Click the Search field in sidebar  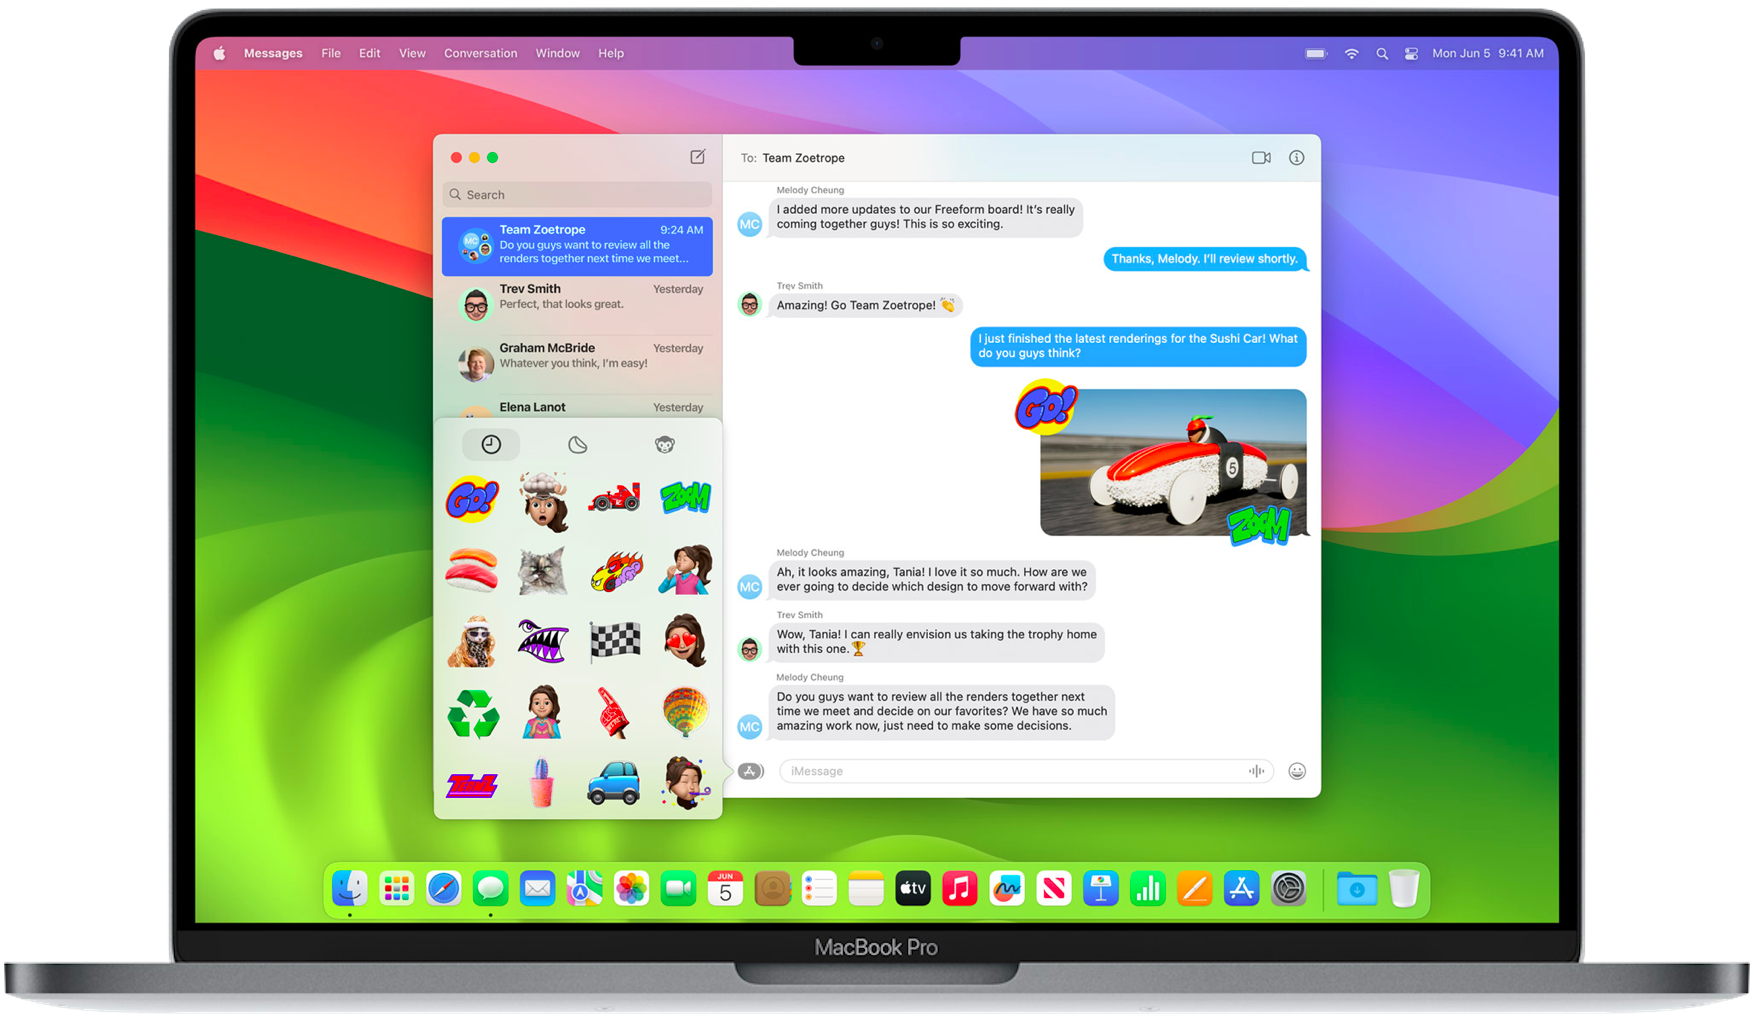pyautogui.click(x=577, y=195)
